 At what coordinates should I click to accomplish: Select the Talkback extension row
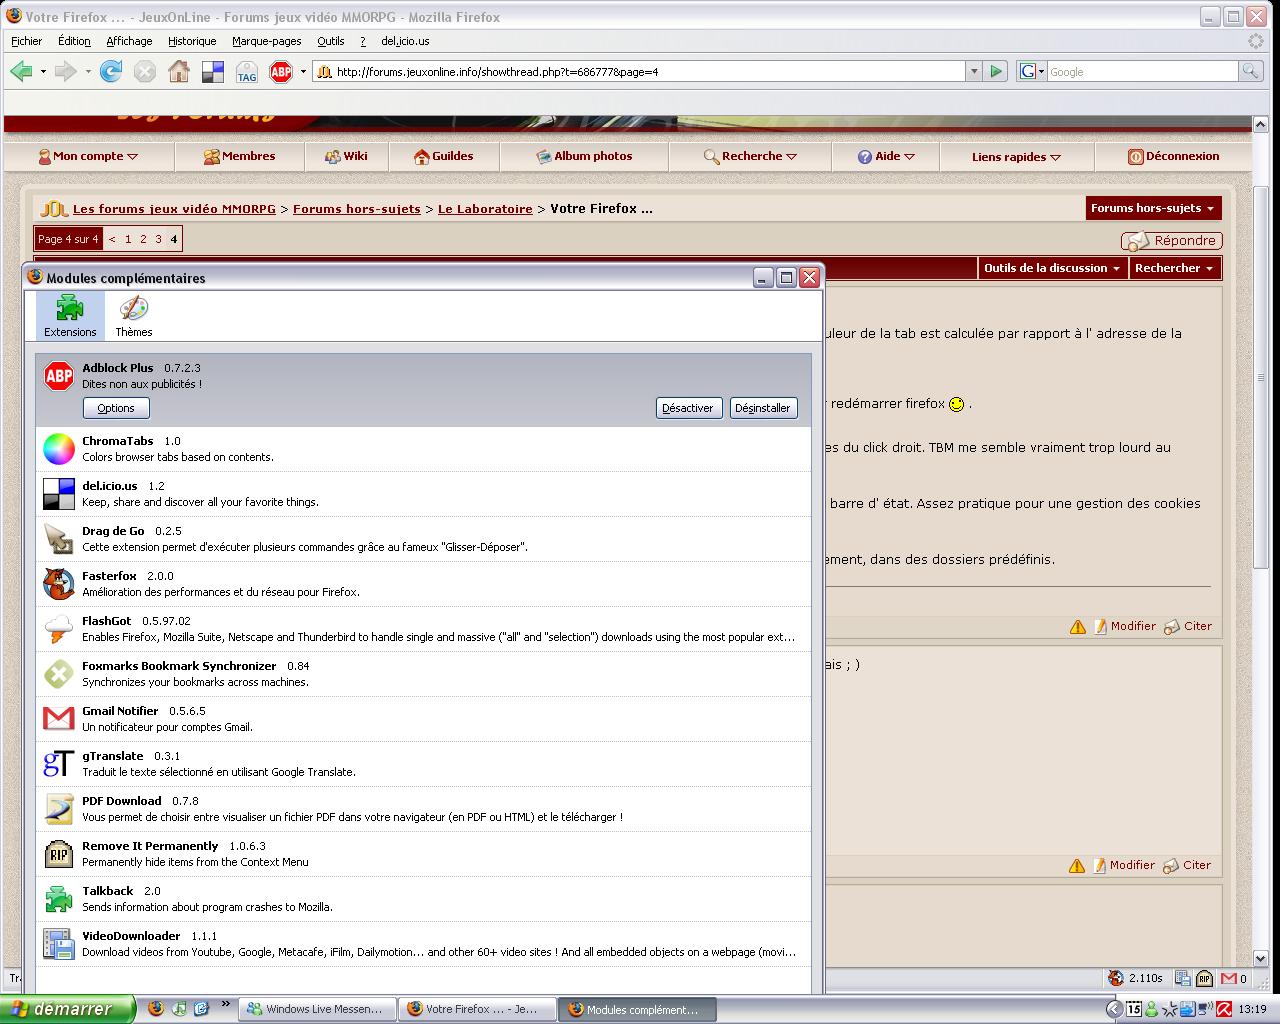(424, 899)
